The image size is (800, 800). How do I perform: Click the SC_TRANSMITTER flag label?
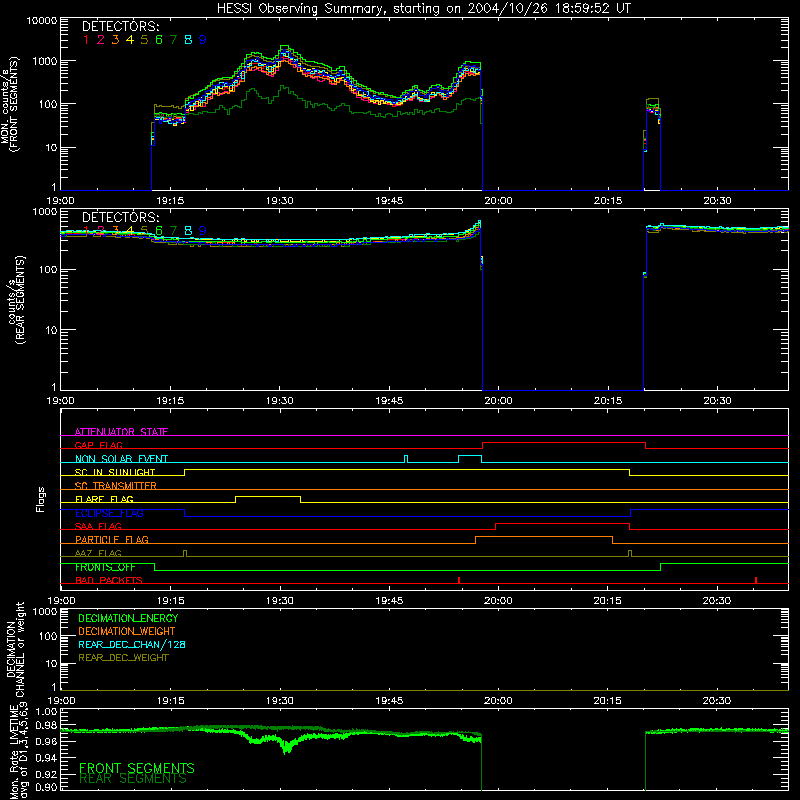point(116,486)
